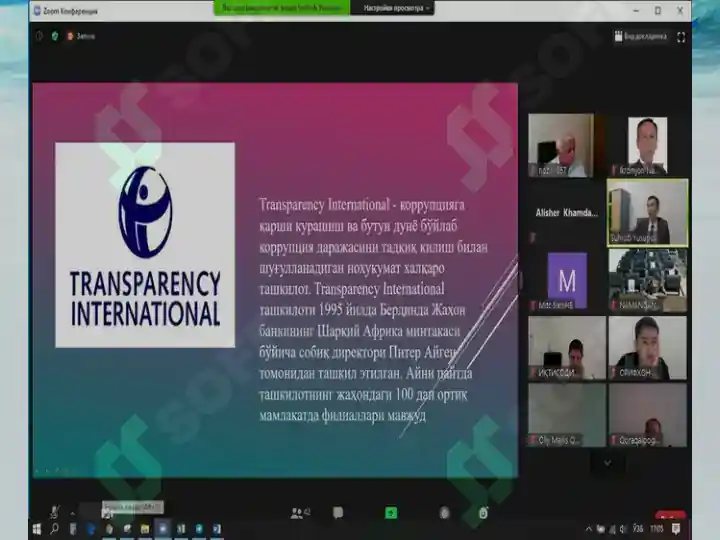The height and width of the screenshot is (540, 720).
Task: Click the green encryption shield icon
Action: [55, 36]
